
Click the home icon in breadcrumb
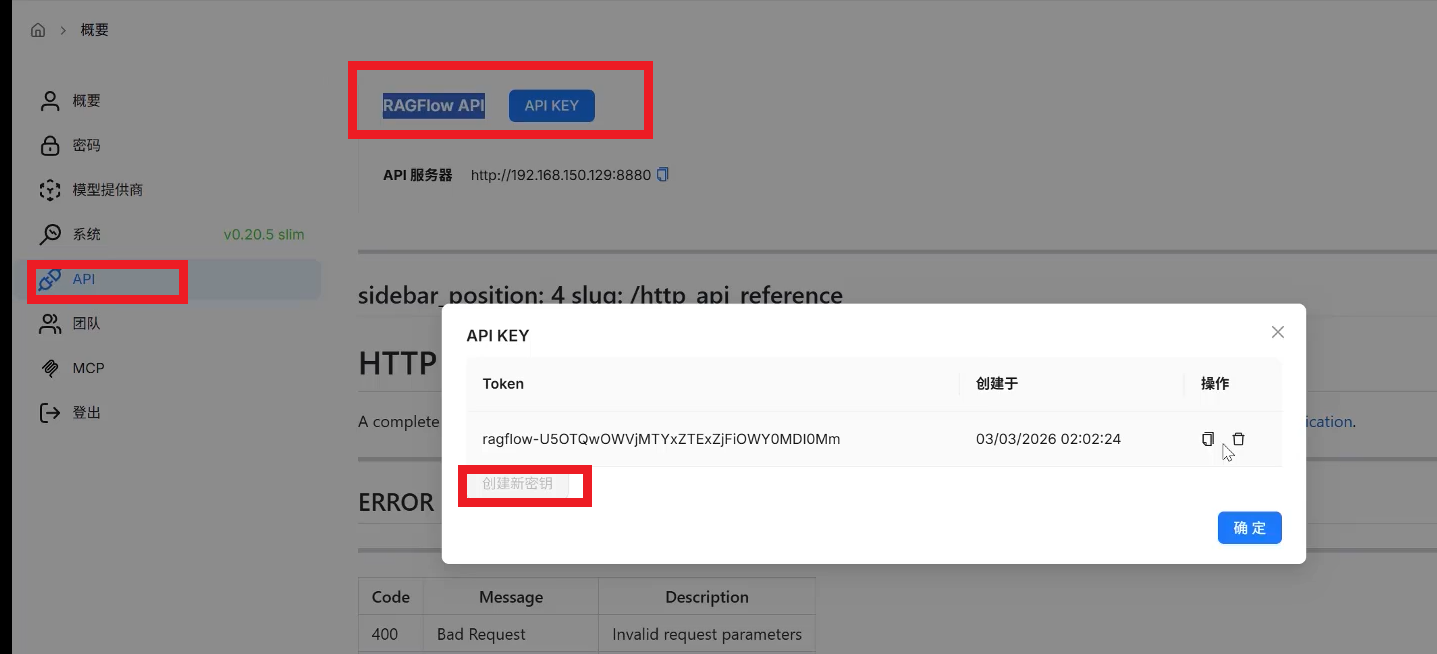[x=38, y=30]
